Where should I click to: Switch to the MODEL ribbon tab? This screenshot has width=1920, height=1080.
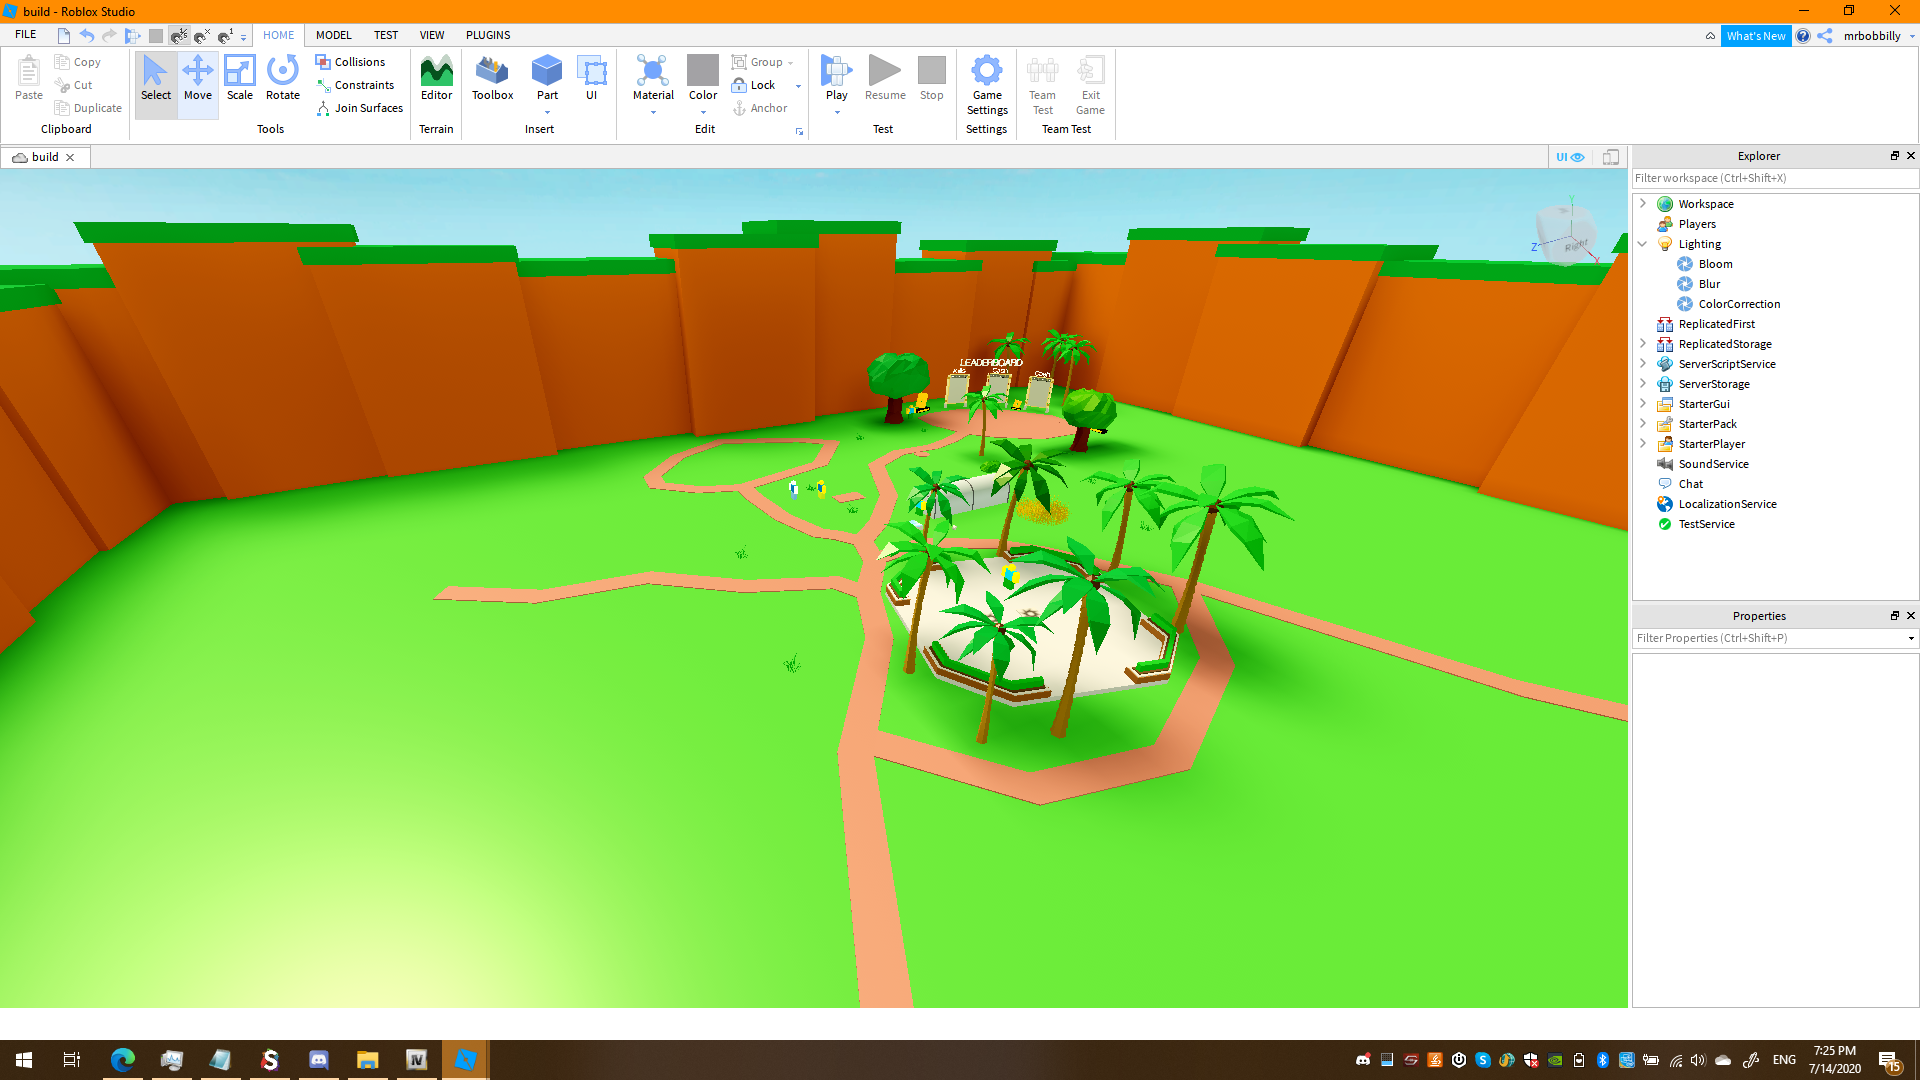(x=333, y=35)
